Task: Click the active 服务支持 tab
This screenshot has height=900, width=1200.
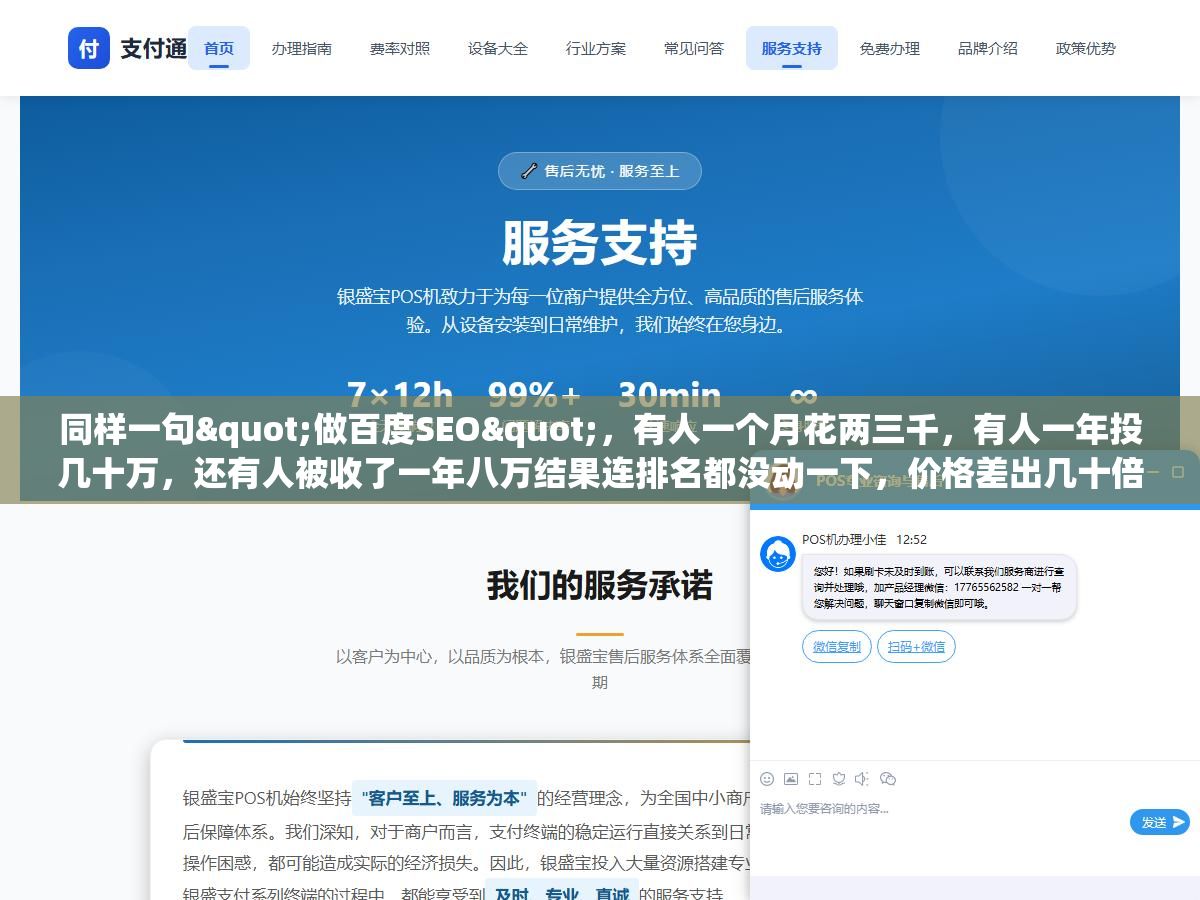Action: tap(791, 48)
